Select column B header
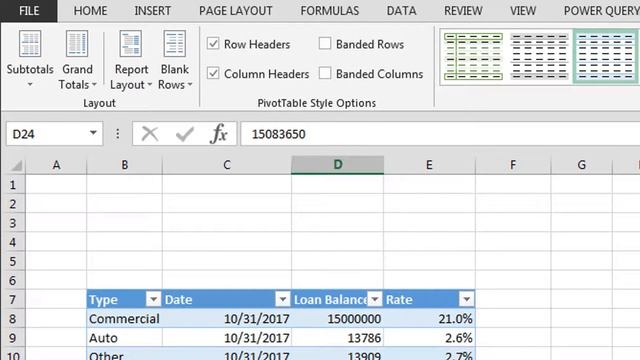This screenshot has height=360, width=640. [x=124, y=165]
